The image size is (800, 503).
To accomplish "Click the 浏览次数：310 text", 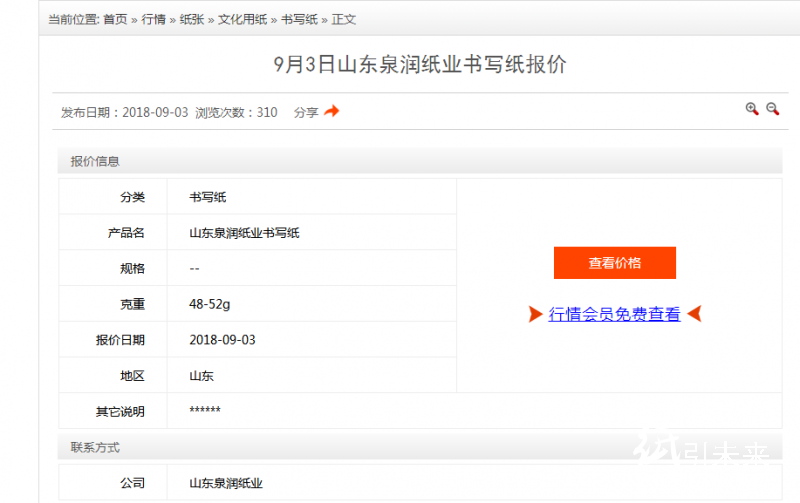I will [x=236, y=112].
